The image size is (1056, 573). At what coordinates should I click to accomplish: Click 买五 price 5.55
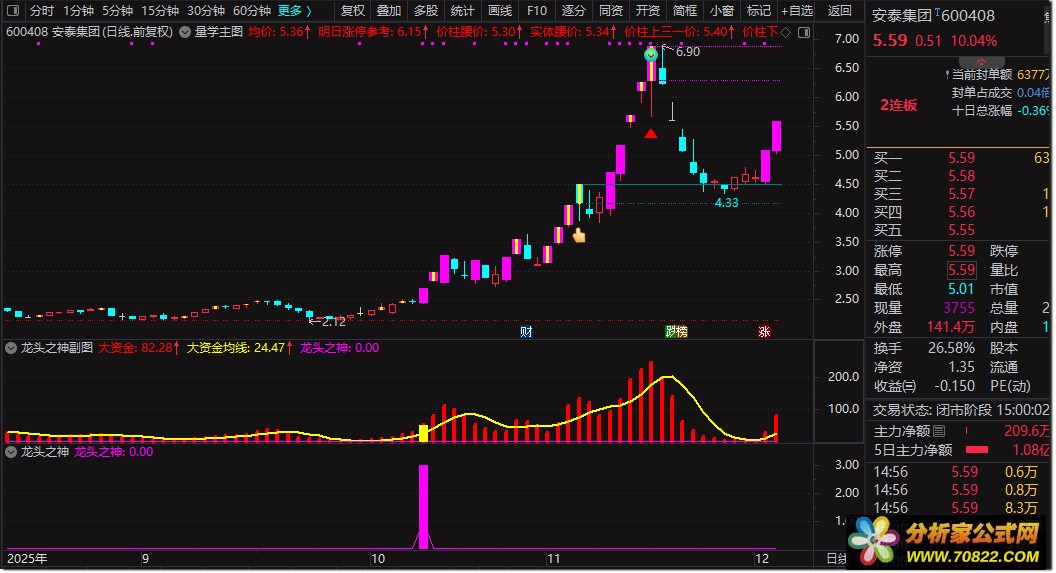click(x=961, y=230)
